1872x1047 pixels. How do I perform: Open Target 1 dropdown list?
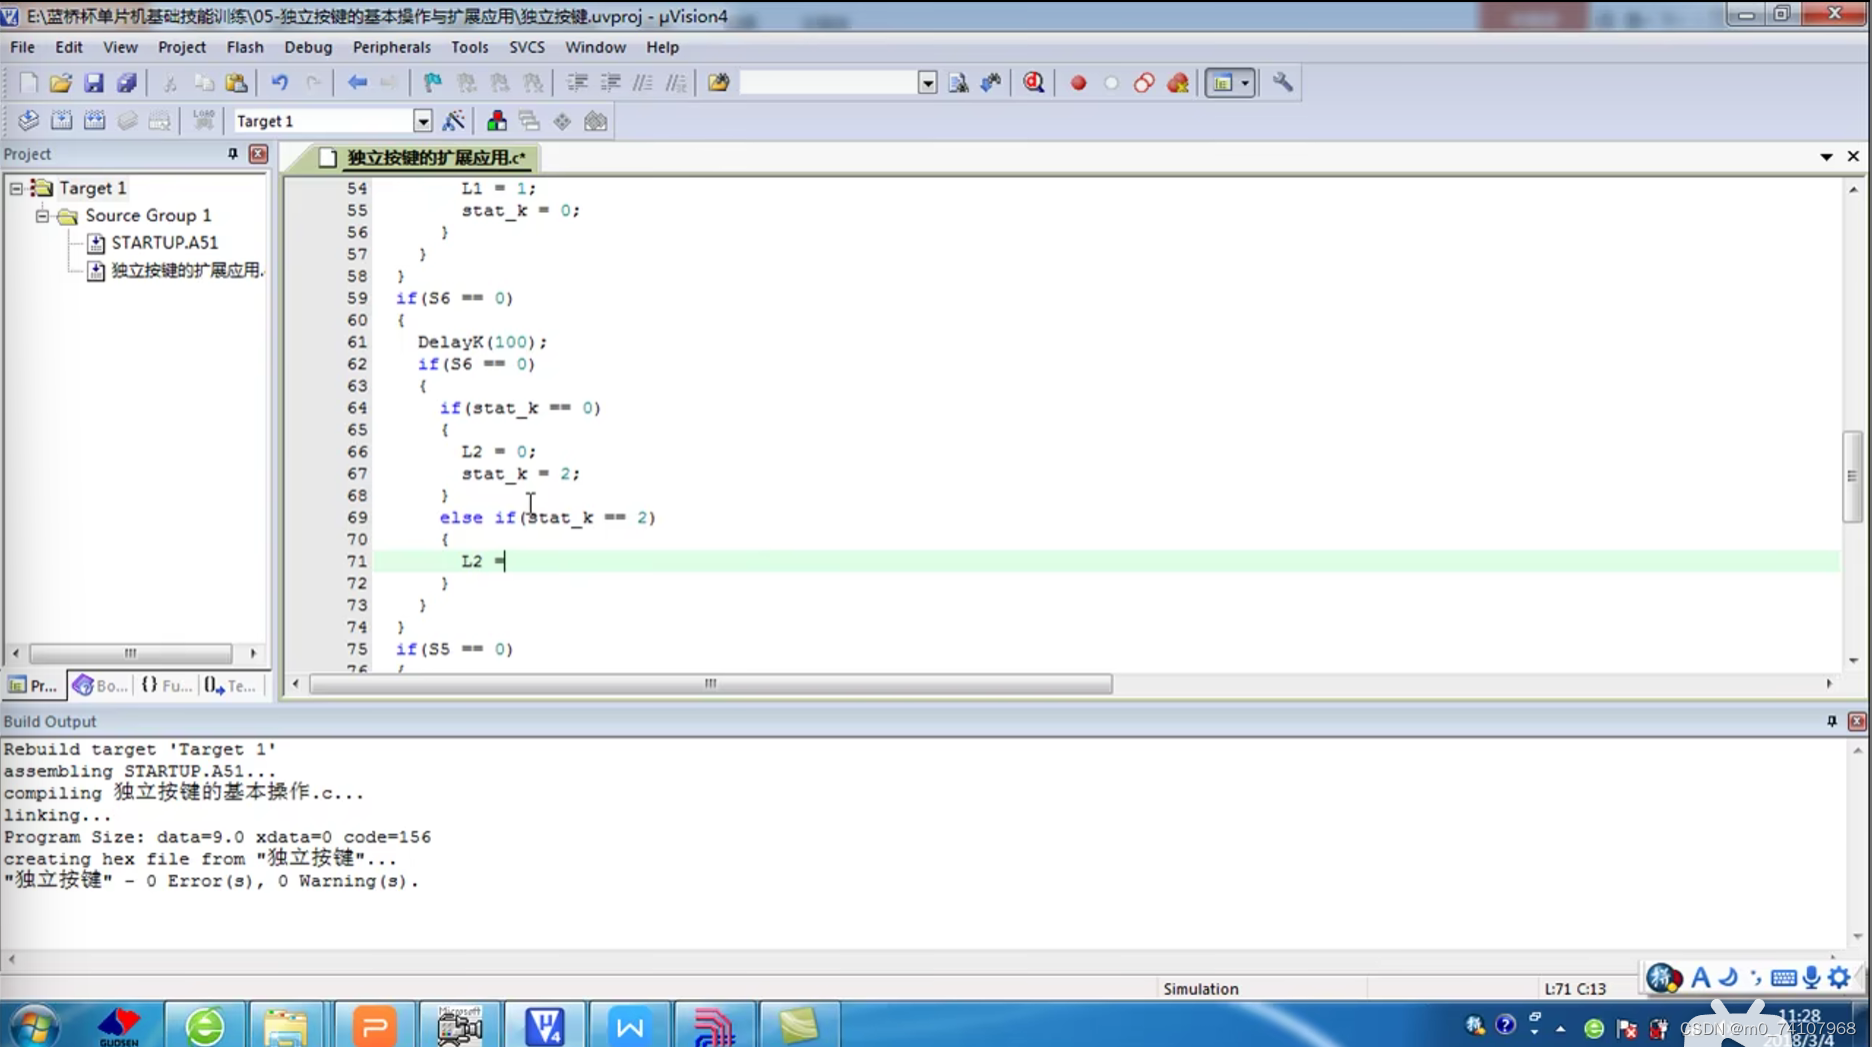pyautogui.click(x=423, y=121)
